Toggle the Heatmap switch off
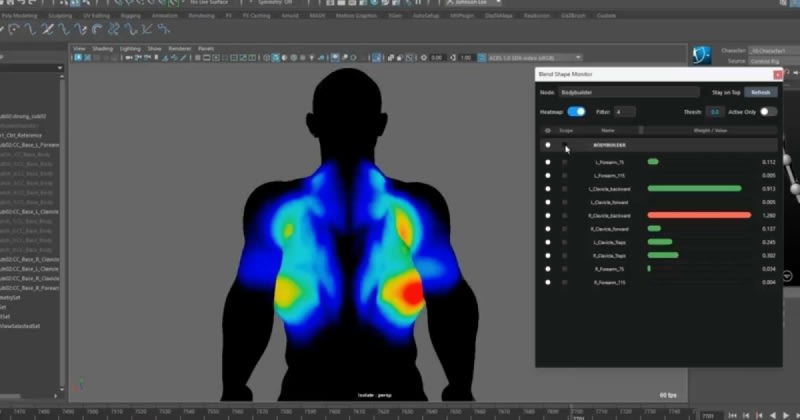Image resolution: width=800 pixels, height=420 pixels. (x=576, y=111)
